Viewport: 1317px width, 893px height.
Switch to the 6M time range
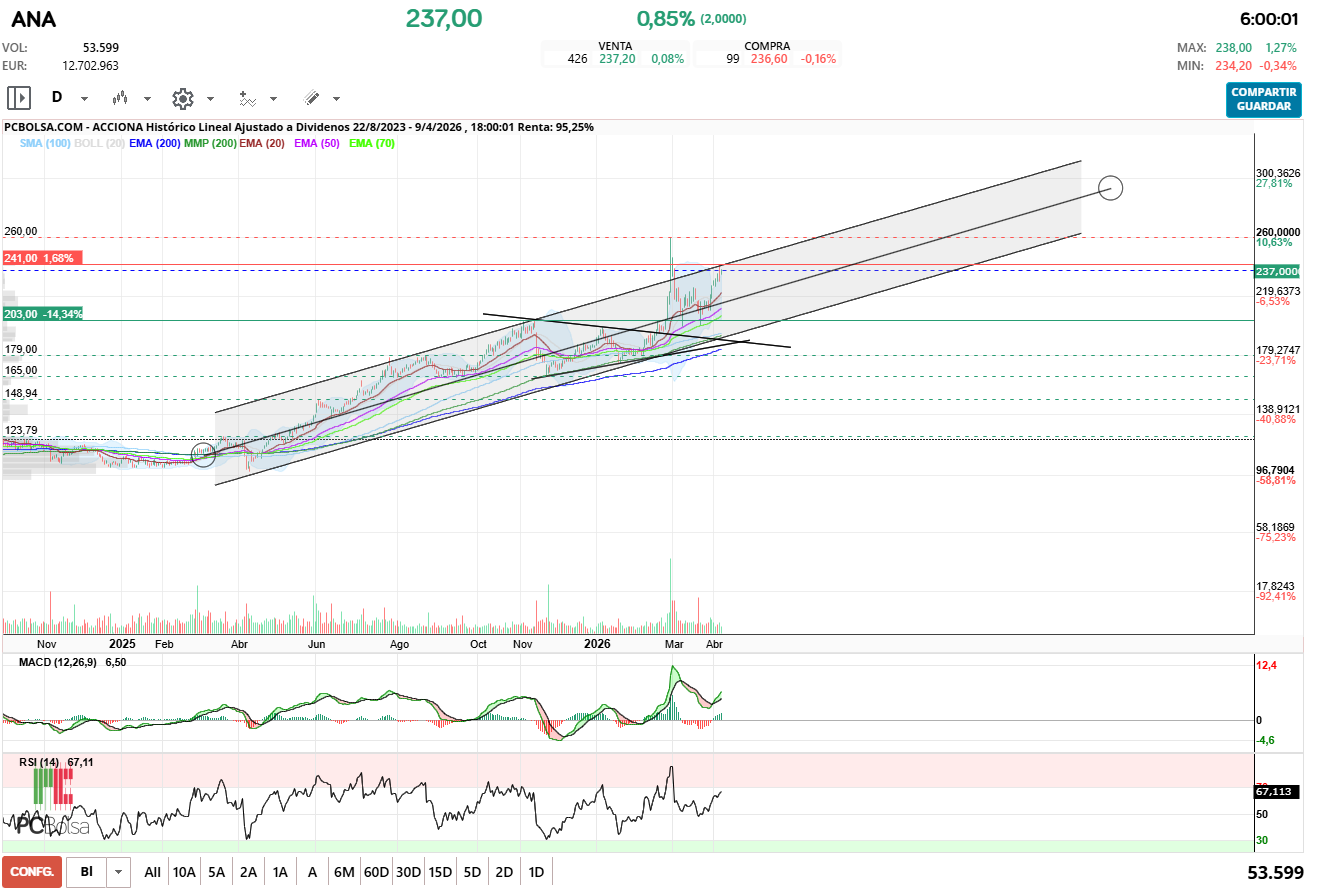tap(344, 872)
